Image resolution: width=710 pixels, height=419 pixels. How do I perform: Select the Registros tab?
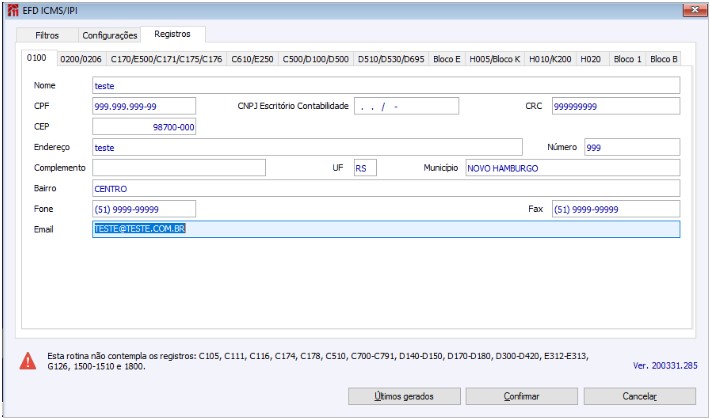point(173,34)
